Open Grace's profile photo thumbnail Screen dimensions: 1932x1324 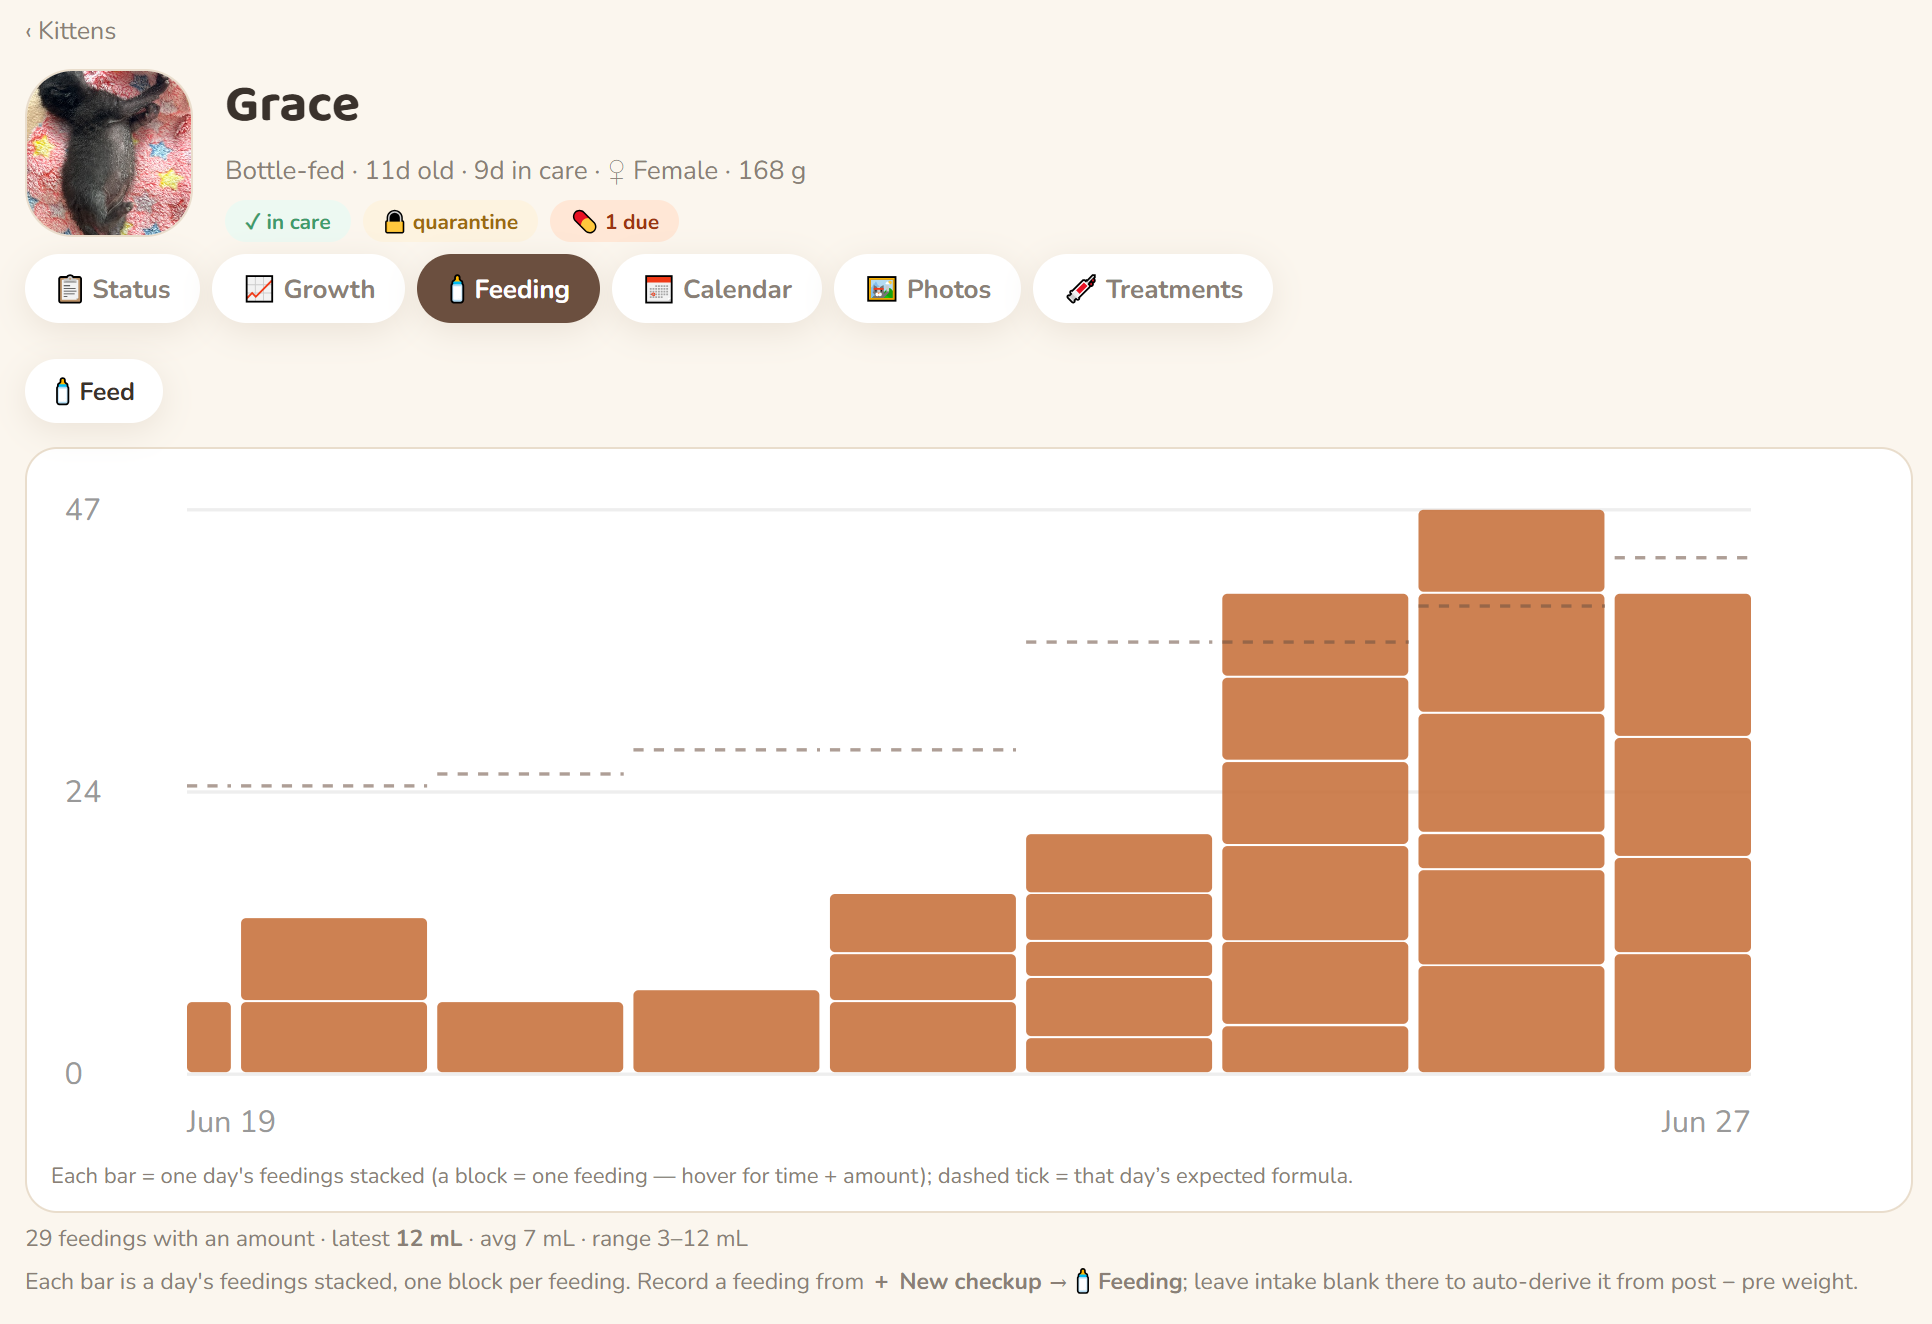click(x=109, y=153)
